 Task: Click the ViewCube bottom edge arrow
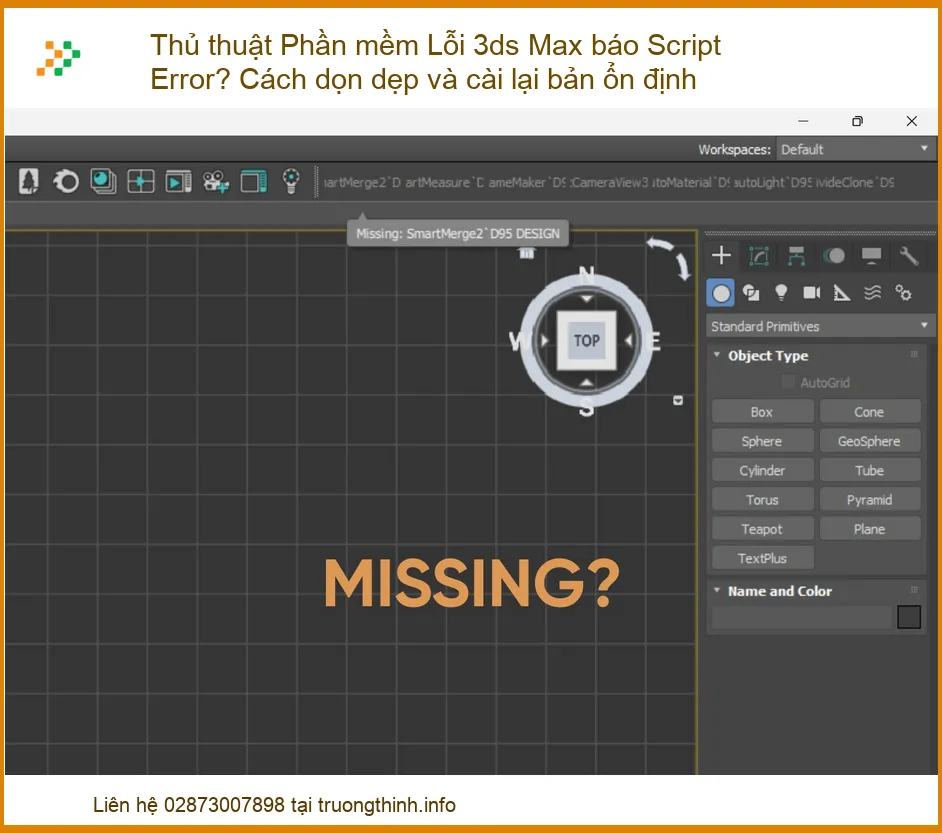587,383
